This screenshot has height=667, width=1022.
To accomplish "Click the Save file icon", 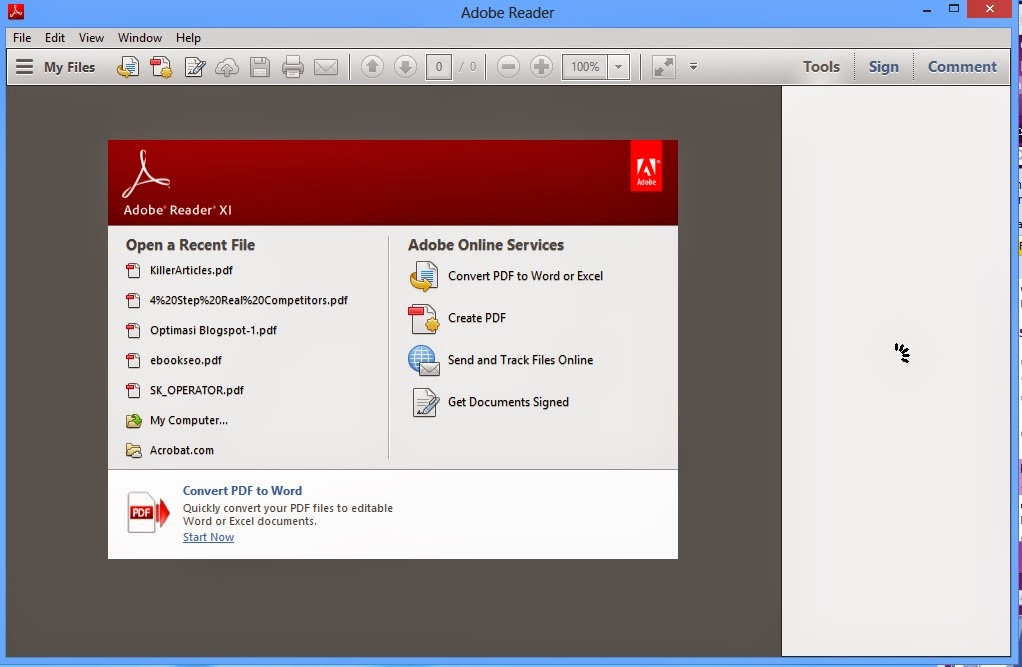I will click(x=259, y=66).
